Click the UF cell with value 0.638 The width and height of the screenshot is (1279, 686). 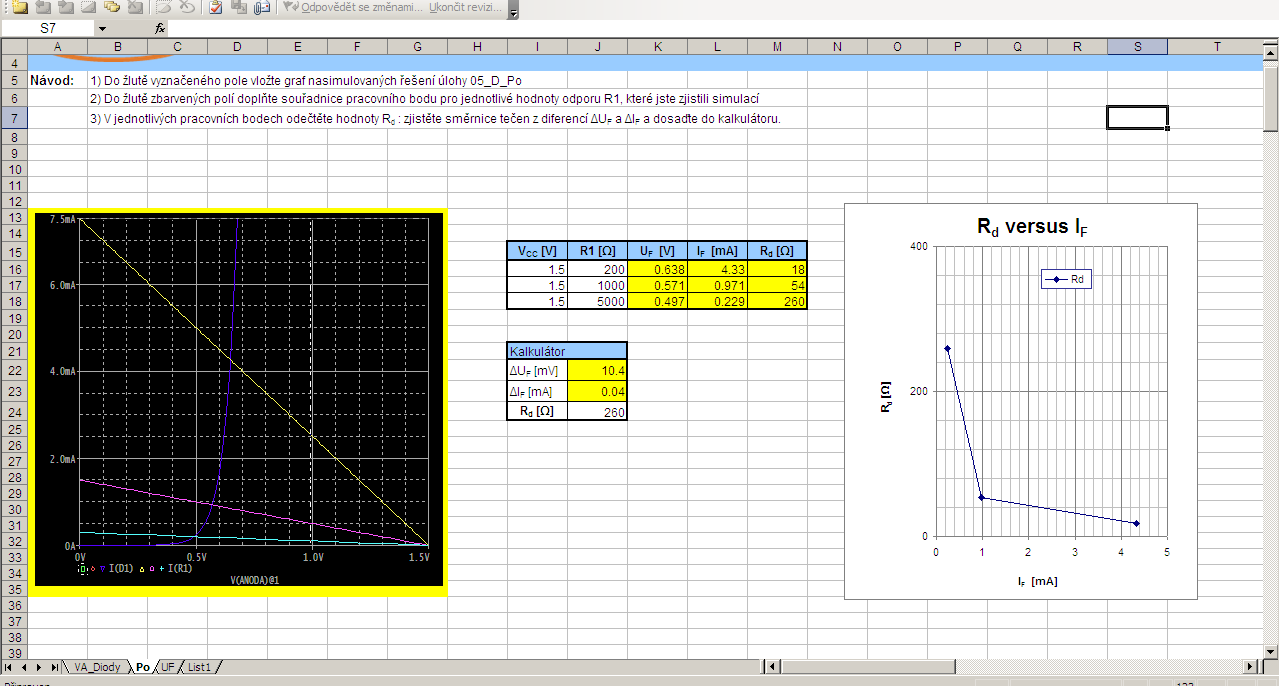tap(657, 269)
